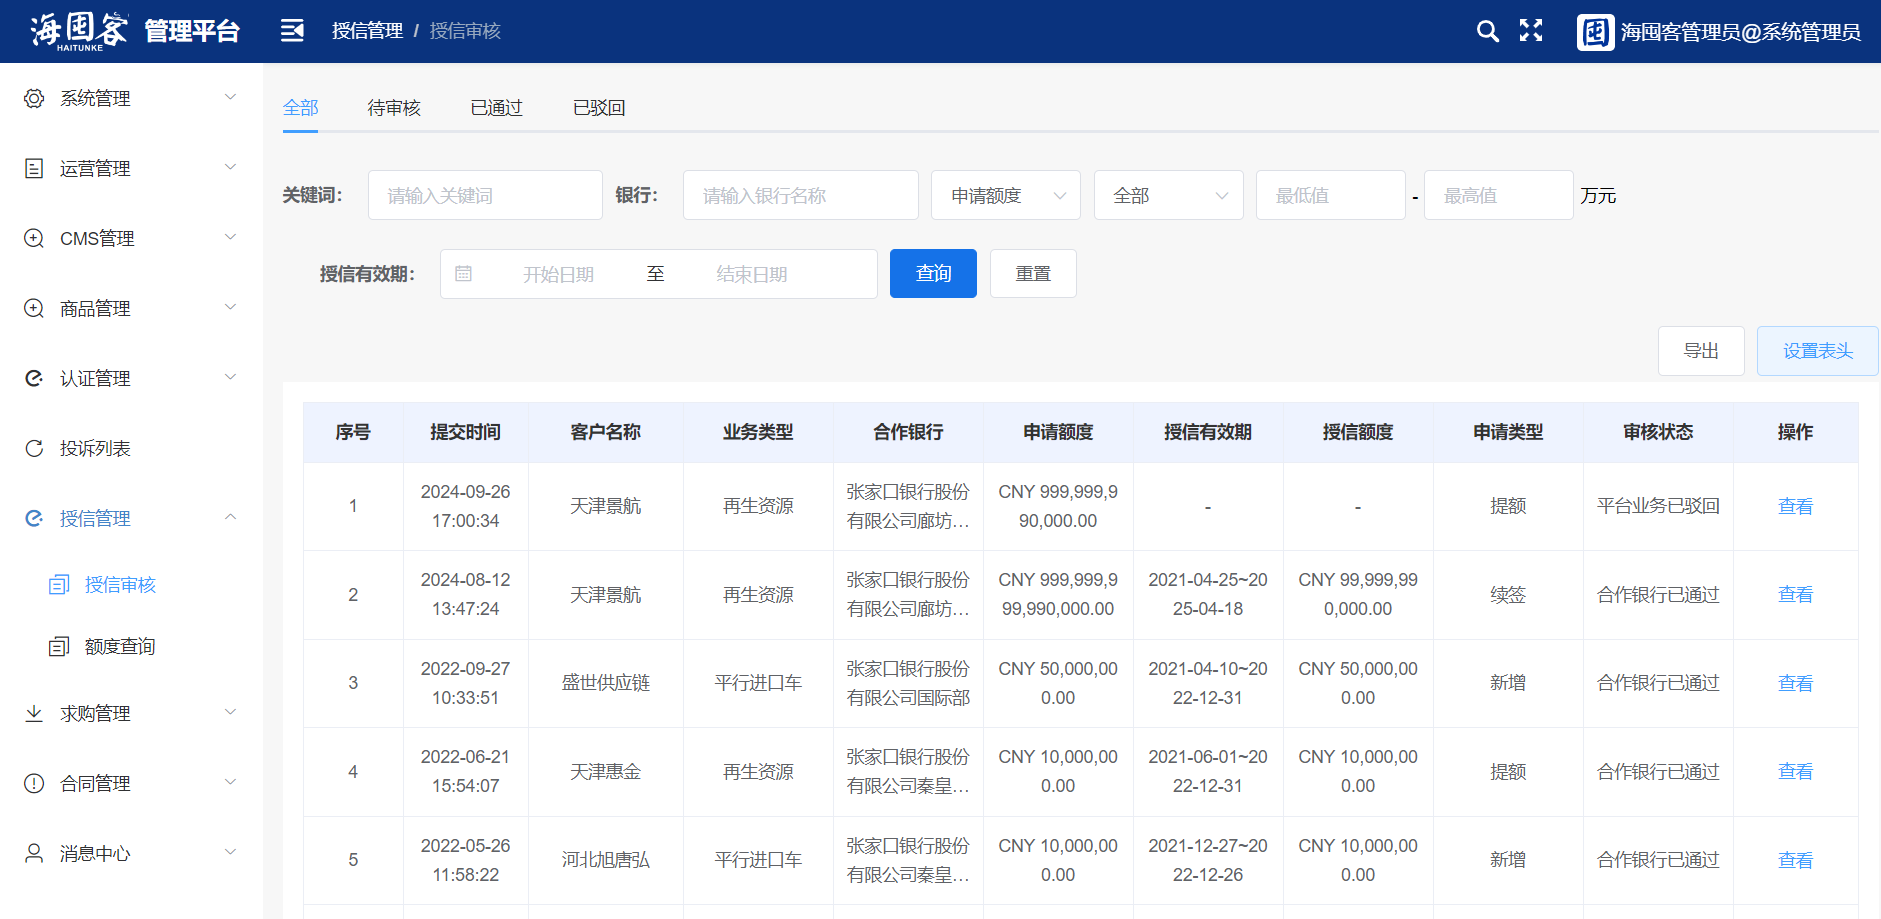Open the 全部 amount filter dropdown
1881x919 pixels.
coord(1168,195)
